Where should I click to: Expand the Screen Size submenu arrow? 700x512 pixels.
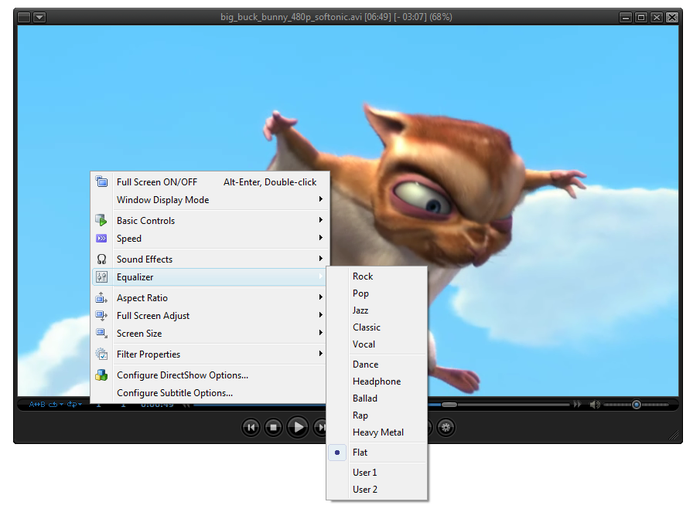[x=321, y=333]
